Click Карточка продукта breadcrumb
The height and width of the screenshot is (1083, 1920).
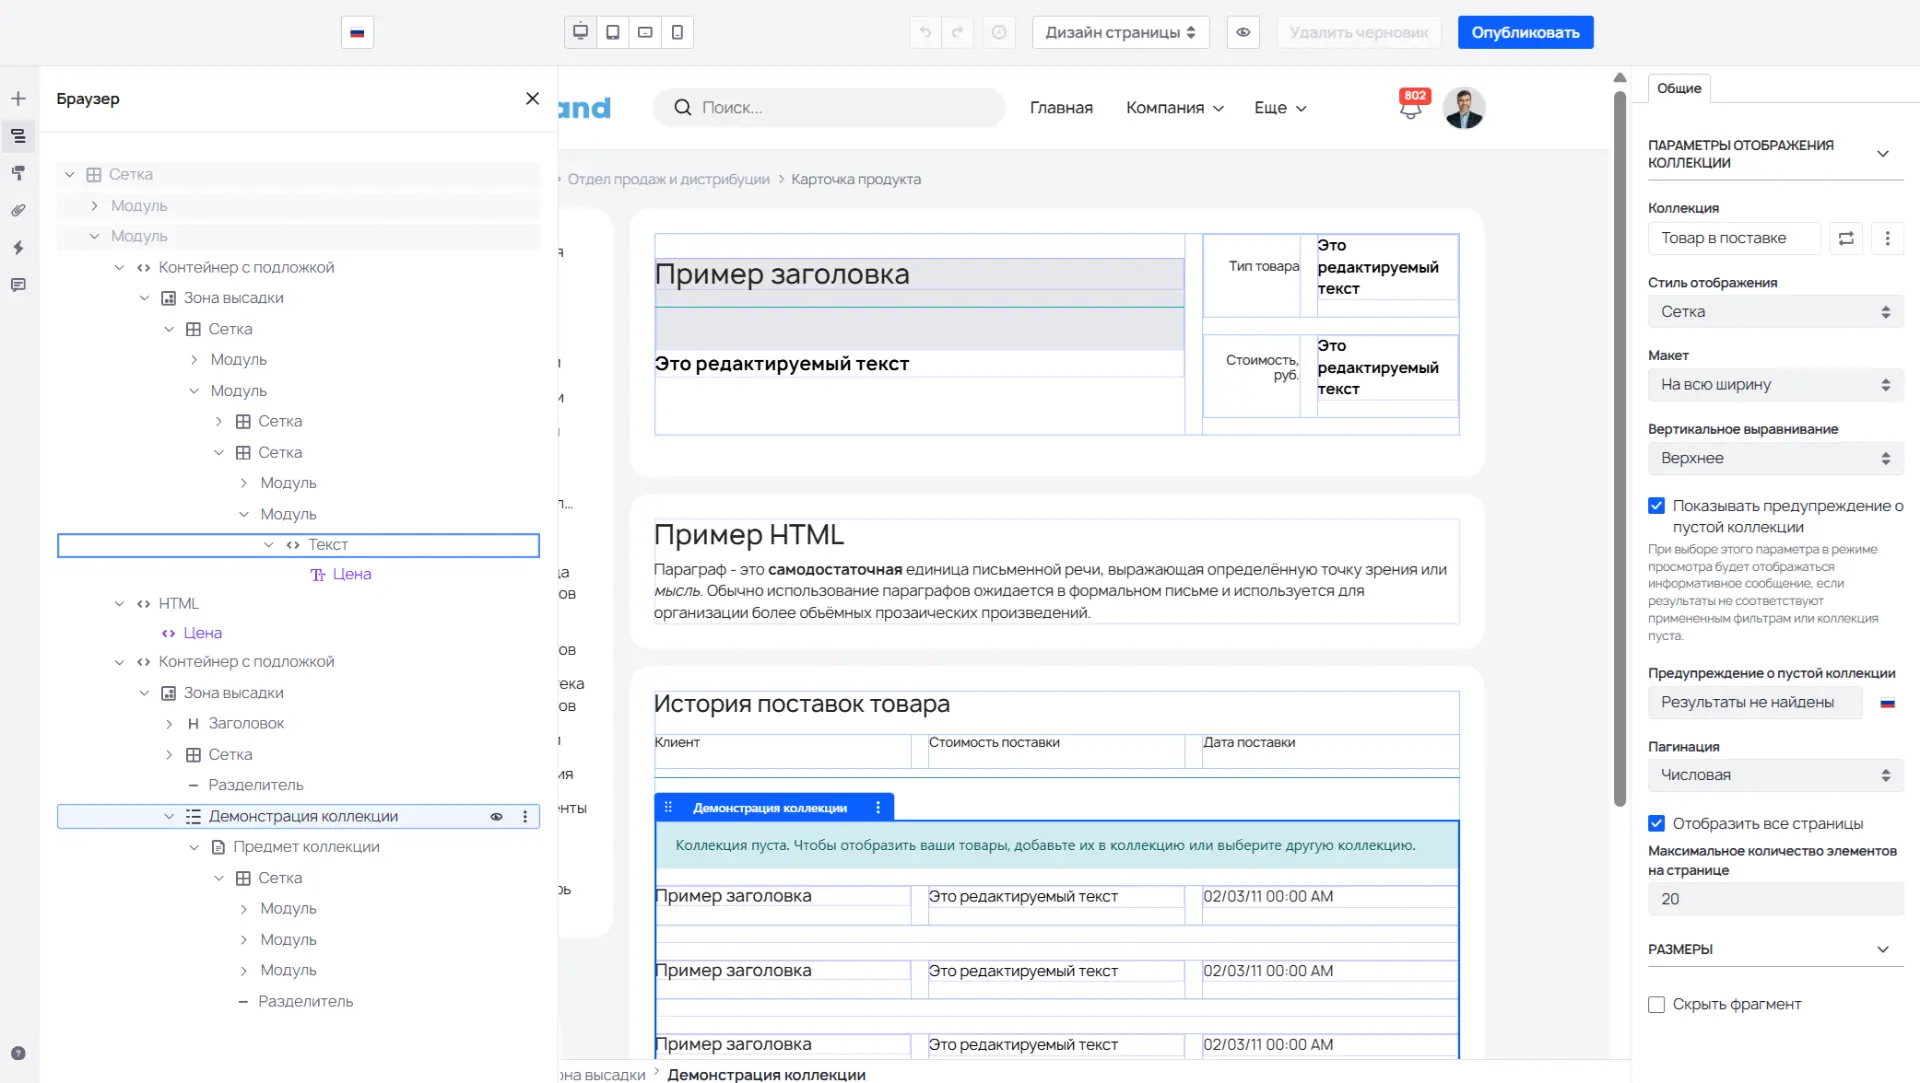(856, 180)
